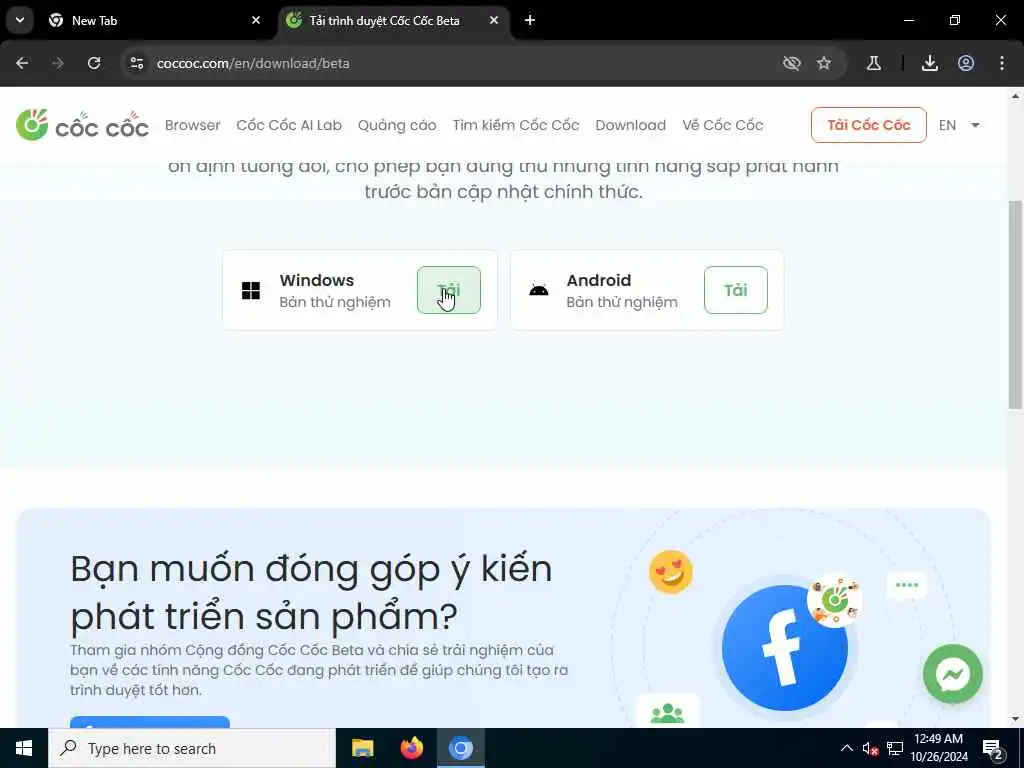Open the three-dot browser menu
1024x768 pixels.
[x=1002, y=63]
